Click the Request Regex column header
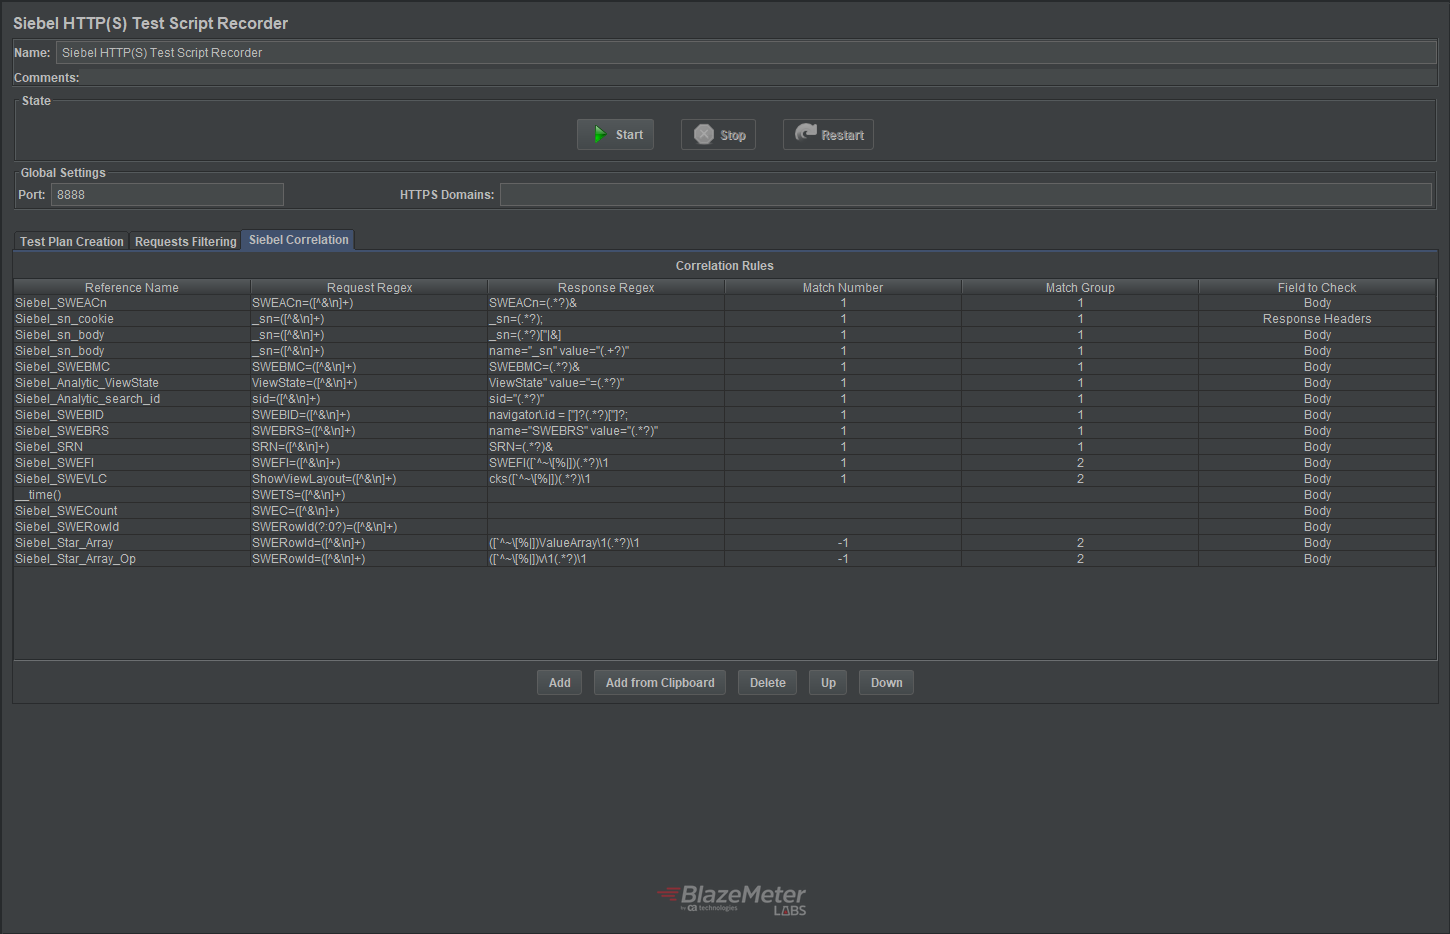The image size is (1450, 934). pyautogui.click(x=369, y=287)
